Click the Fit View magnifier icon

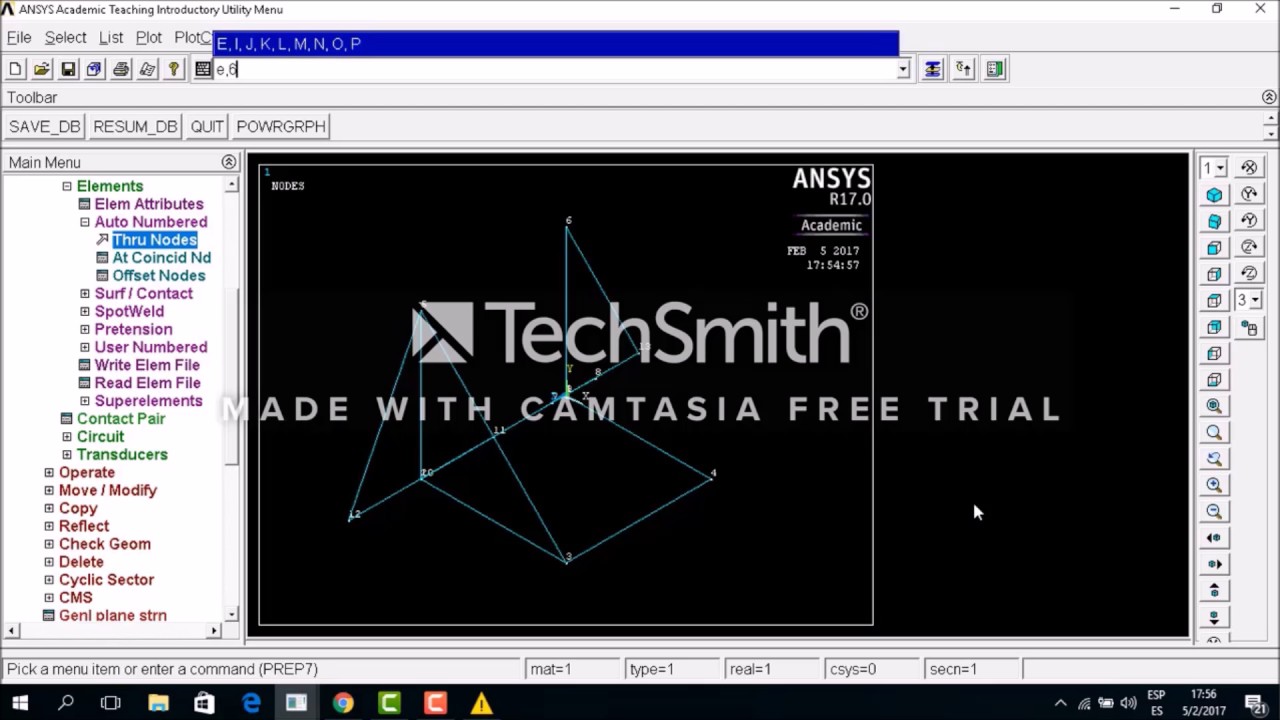(1214, 406)
